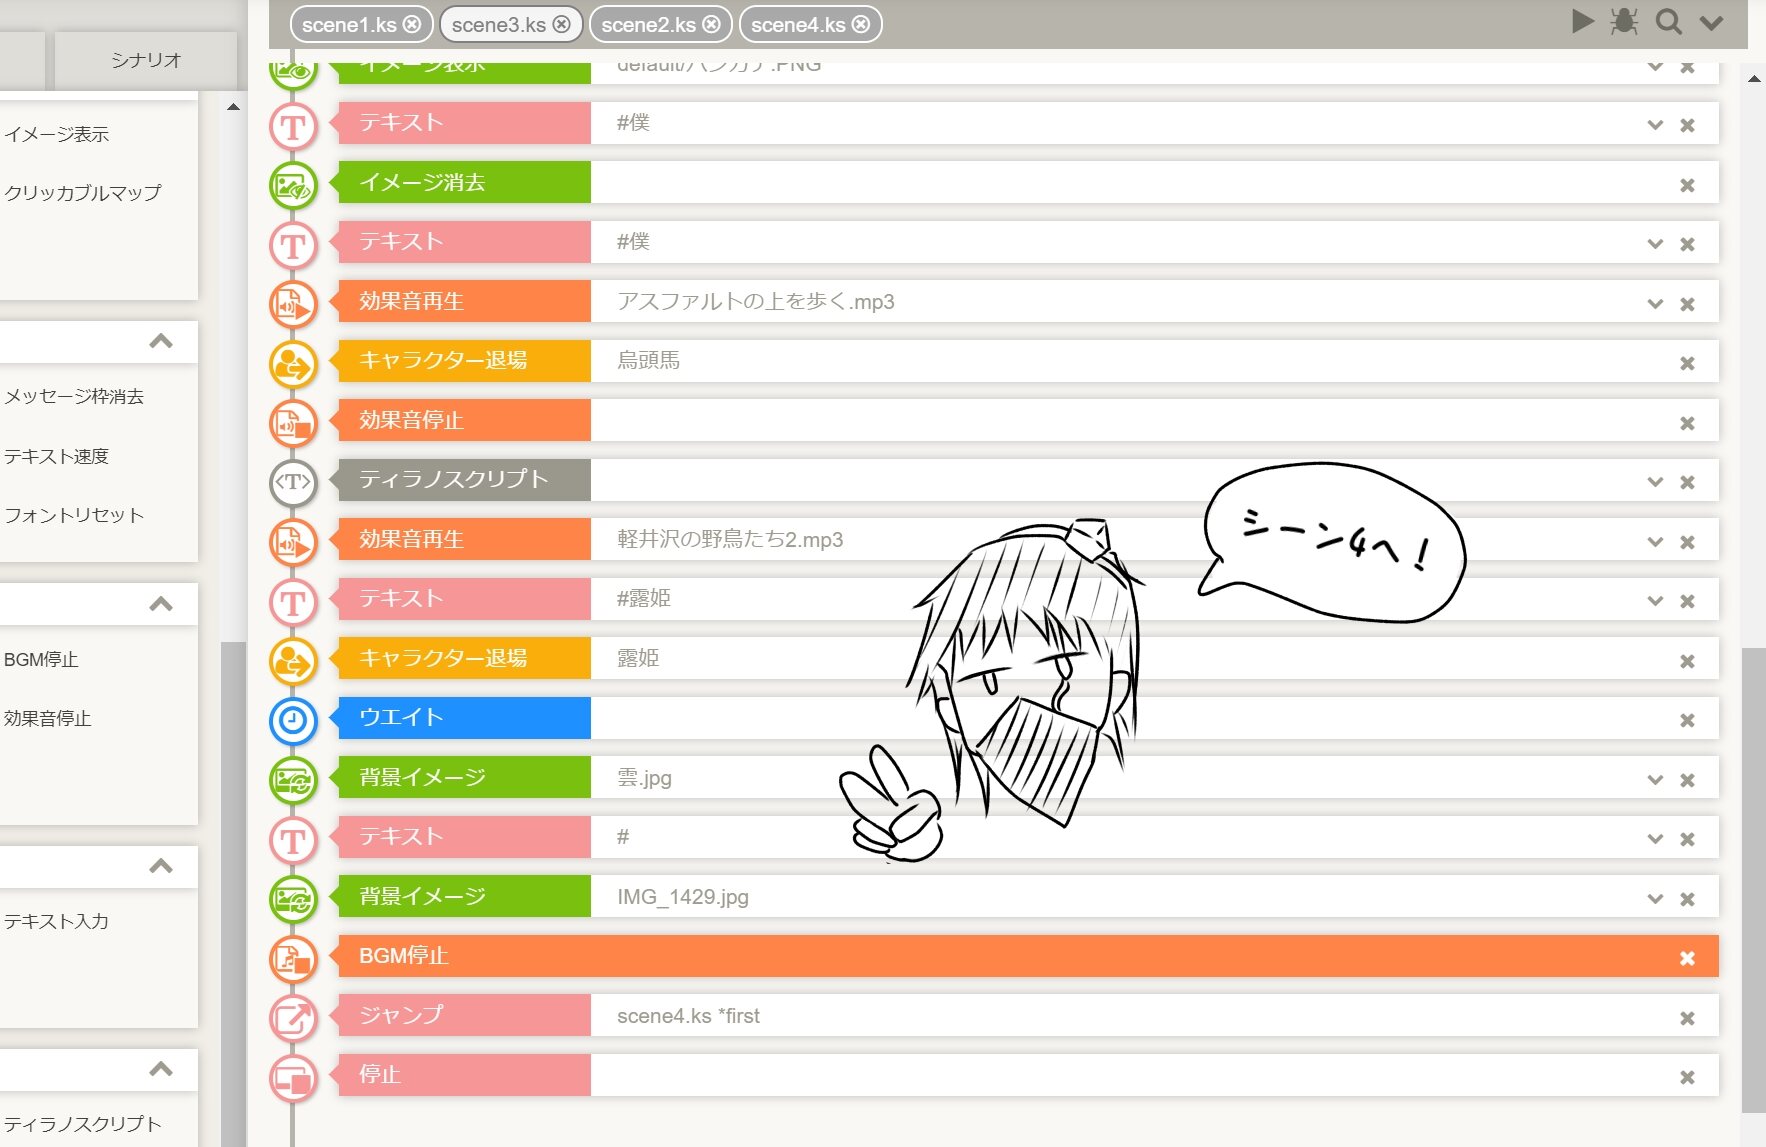Viewport: 1766px width, 1147px height.
Task: Click the search magnifier icon
Action: pos(1668,22)
